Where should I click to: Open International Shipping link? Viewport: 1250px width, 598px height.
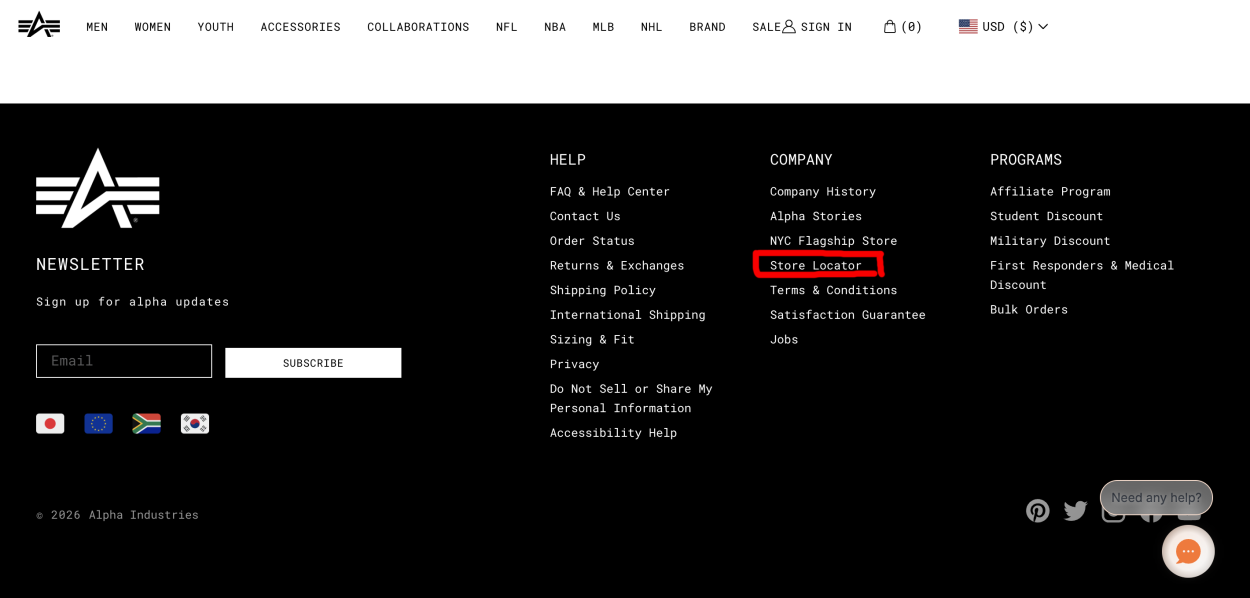coord(628,315)
